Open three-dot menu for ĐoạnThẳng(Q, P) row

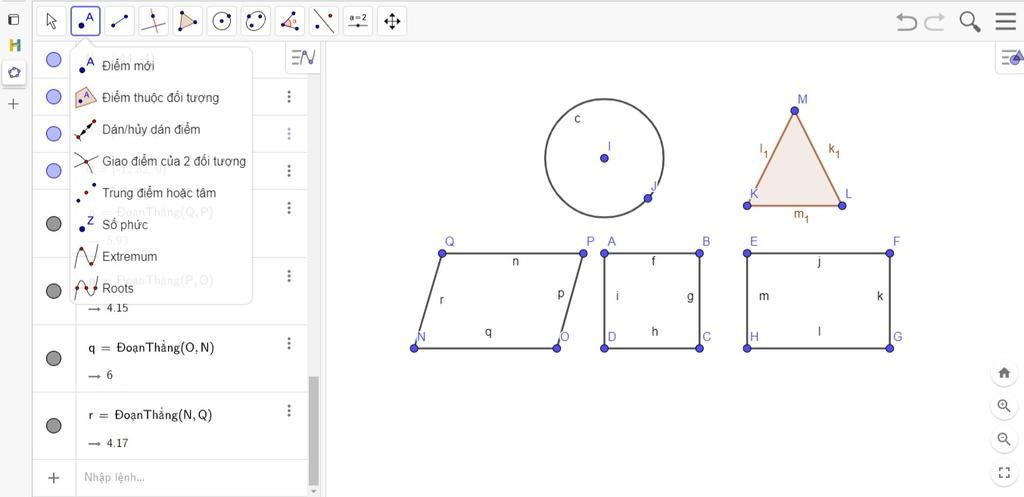click(x=289, y=208)
